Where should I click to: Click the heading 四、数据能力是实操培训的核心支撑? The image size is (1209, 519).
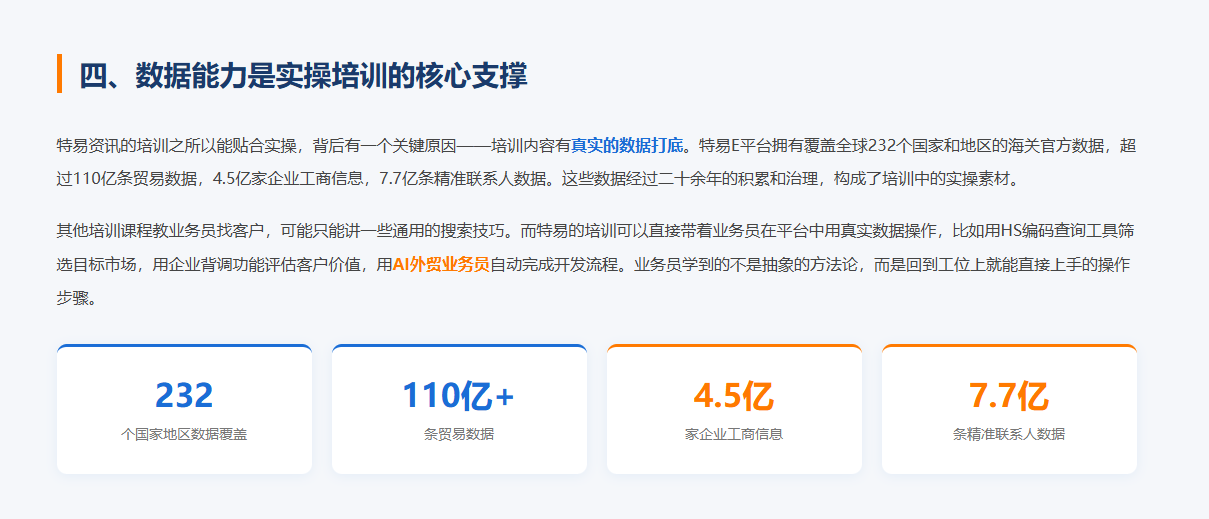click(x=303, y=75)
